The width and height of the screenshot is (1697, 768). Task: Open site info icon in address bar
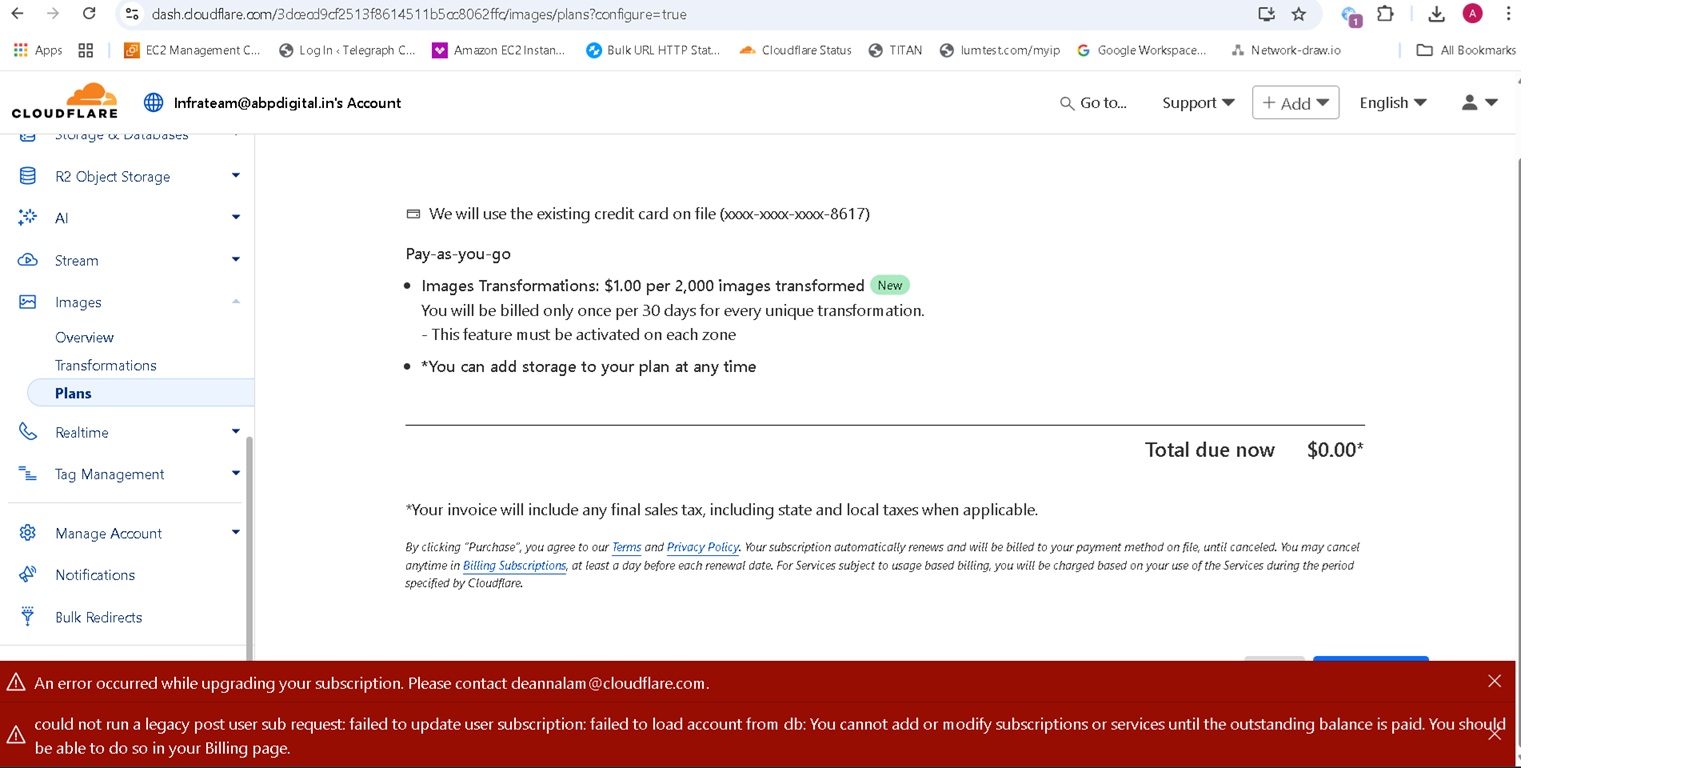tap(132, 14)
